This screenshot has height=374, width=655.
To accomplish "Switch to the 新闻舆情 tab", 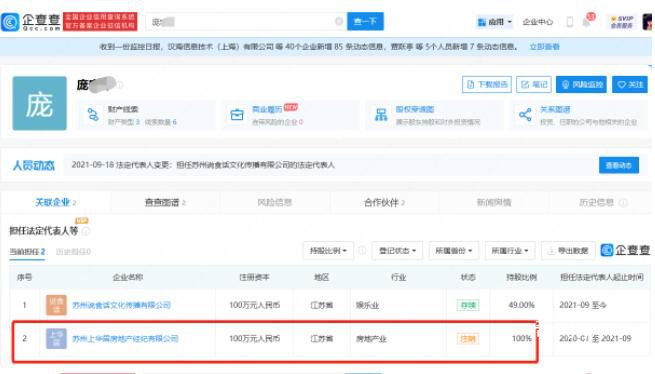I will coord(494,202).
